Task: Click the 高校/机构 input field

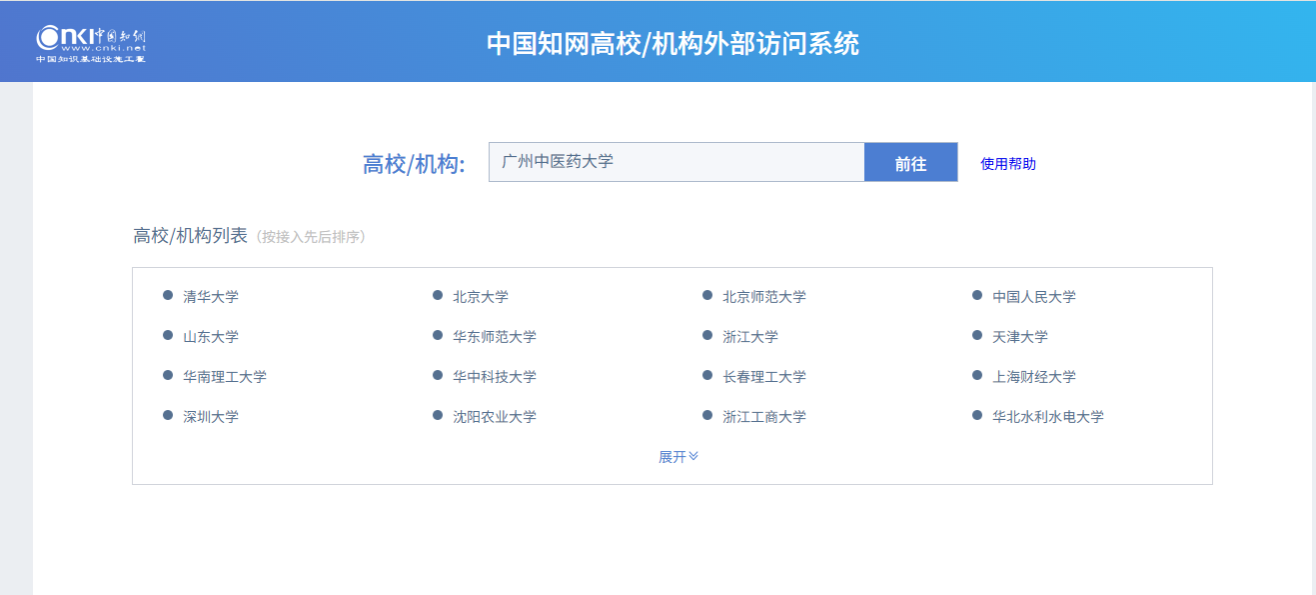Action: [x=676, y=162]
